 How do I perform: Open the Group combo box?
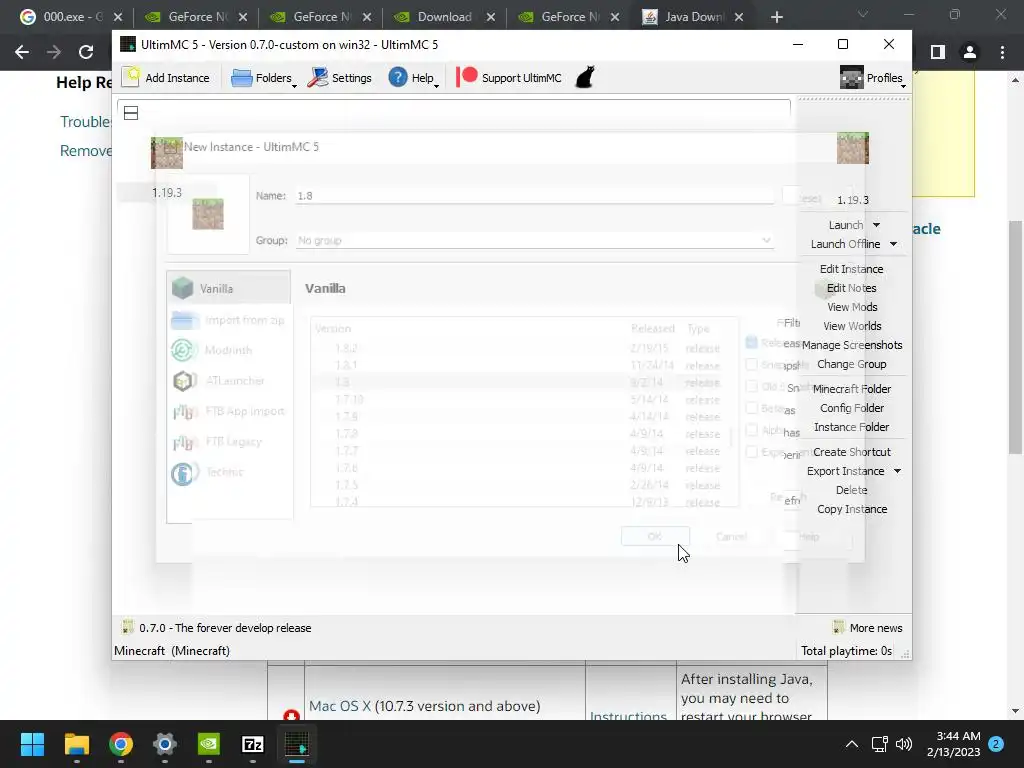coord(534,240)
